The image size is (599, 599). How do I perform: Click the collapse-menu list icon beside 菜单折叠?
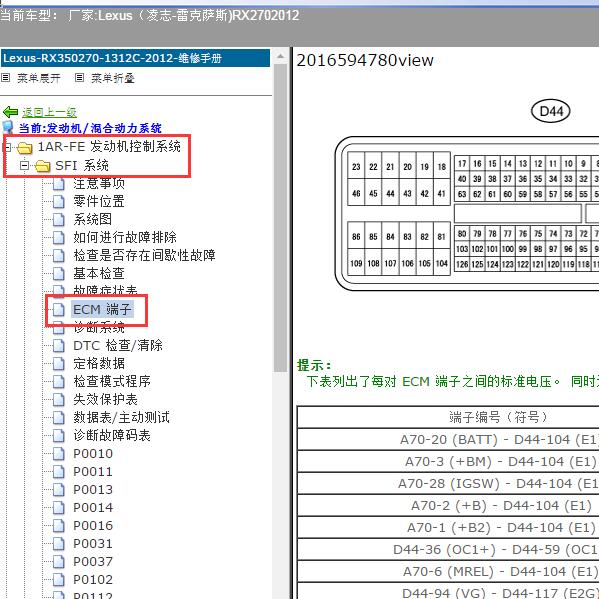(79, 78)
